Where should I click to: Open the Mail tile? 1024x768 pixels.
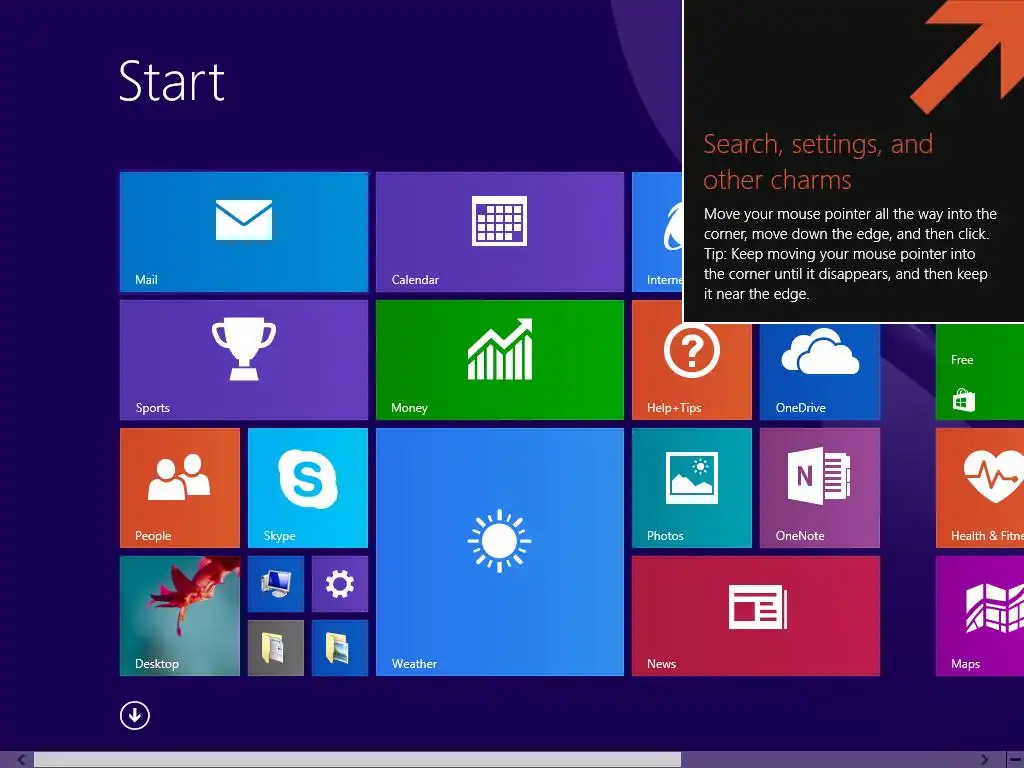point(244,232)
